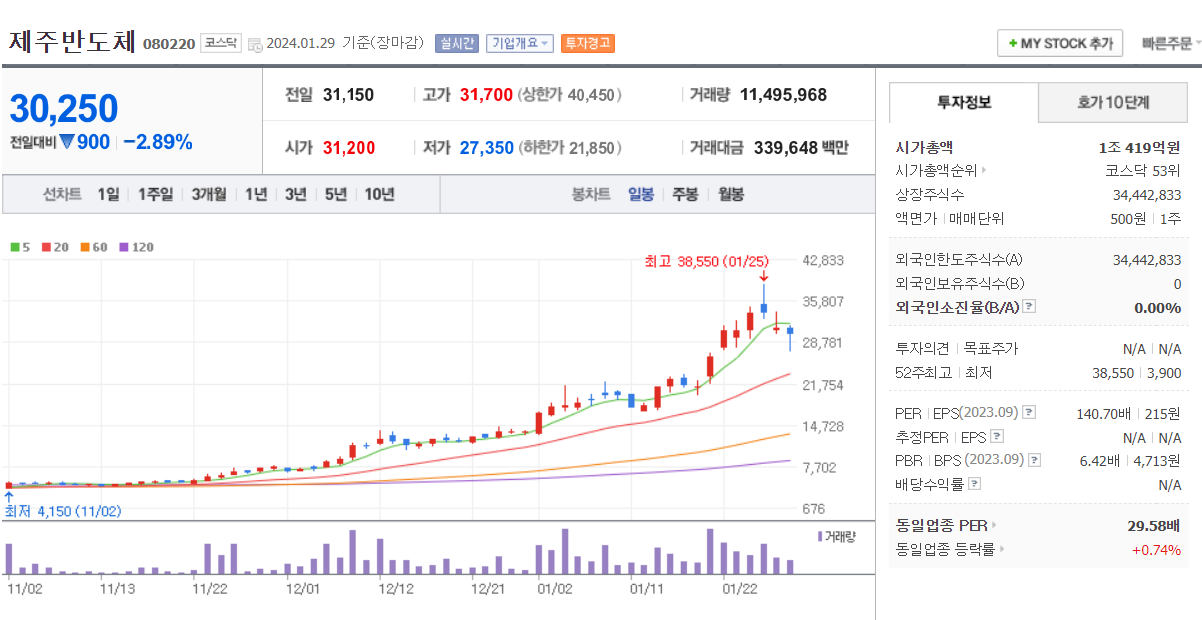Select the 10년 line chart period
Screen dimensions: 1202x620
[379, 194]
